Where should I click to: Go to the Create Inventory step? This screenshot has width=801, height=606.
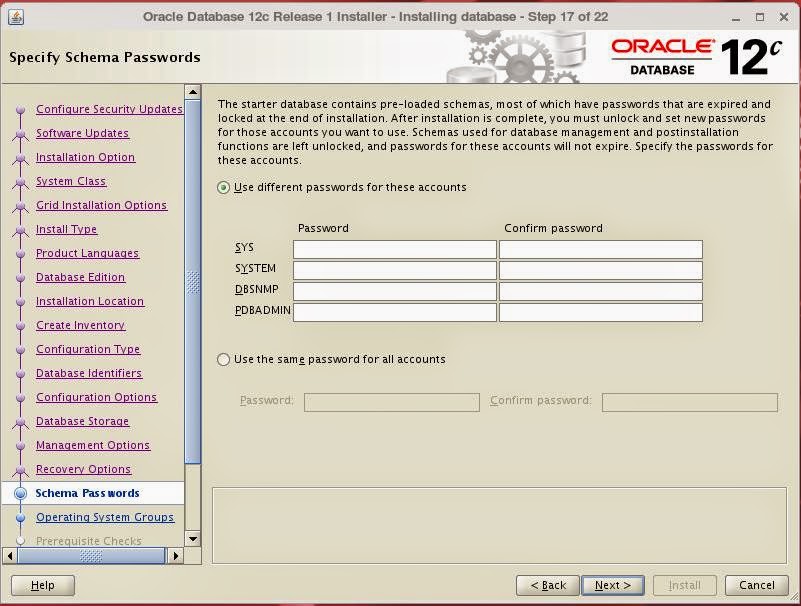pos(80,325)
